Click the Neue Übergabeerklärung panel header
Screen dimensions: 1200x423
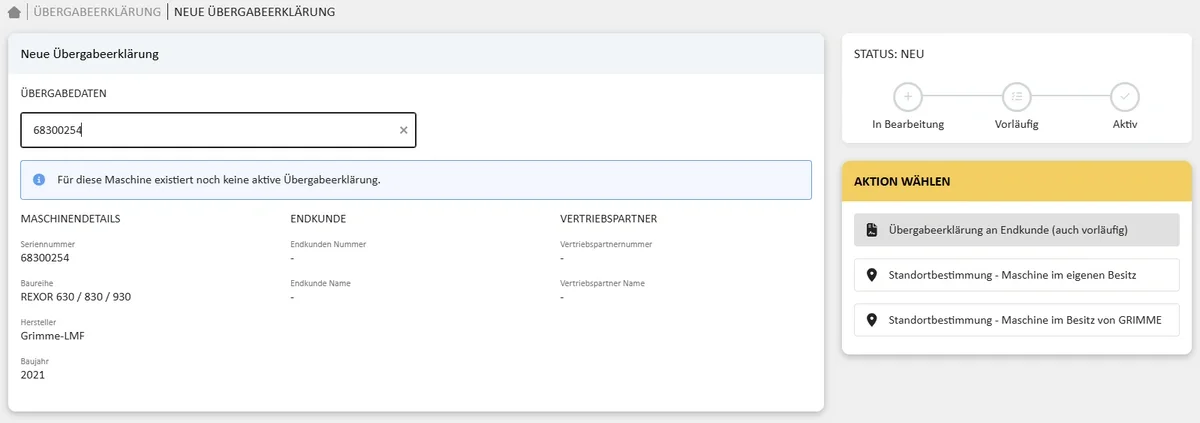pos(416,54)
